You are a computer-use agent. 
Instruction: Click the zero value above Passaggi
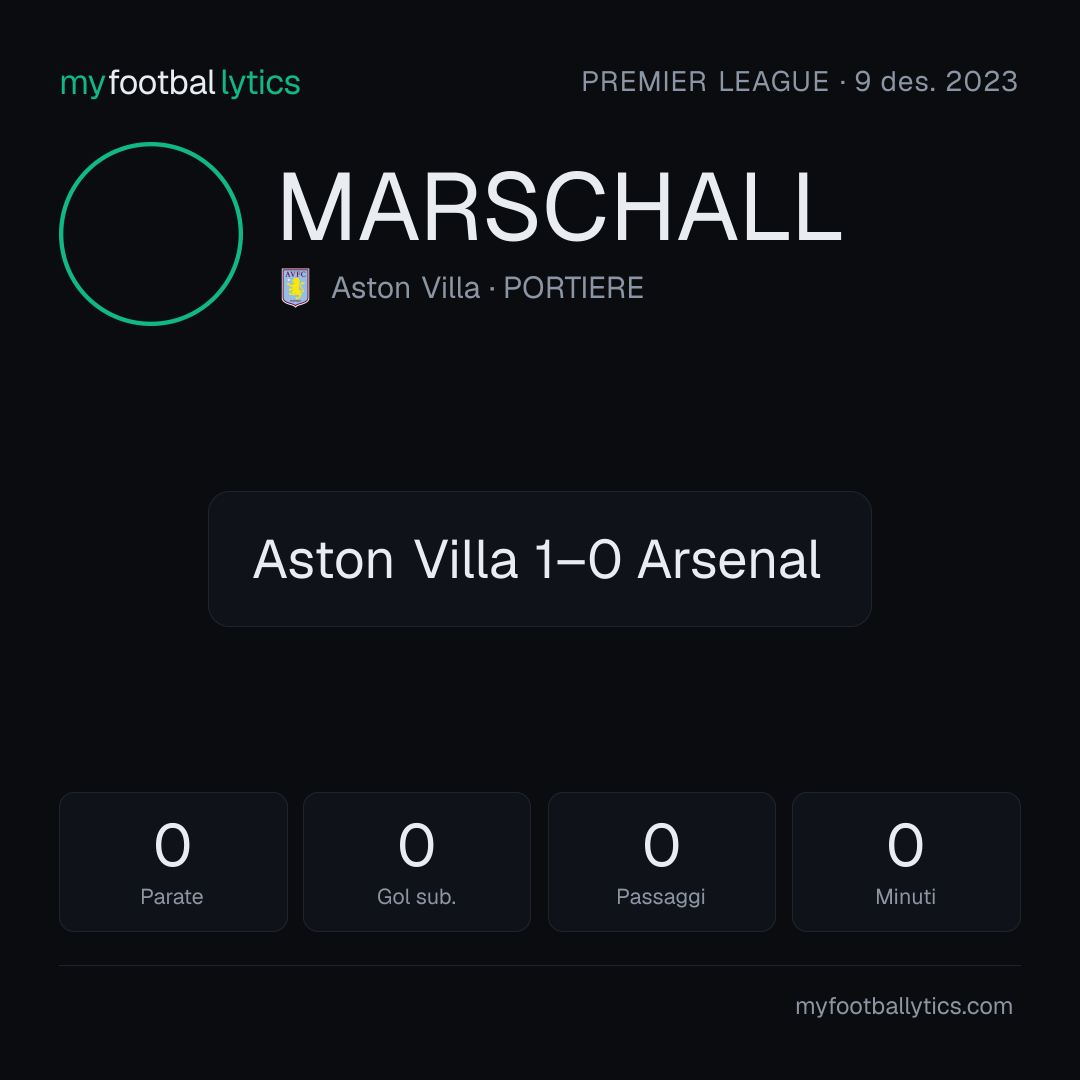point(661,844)
